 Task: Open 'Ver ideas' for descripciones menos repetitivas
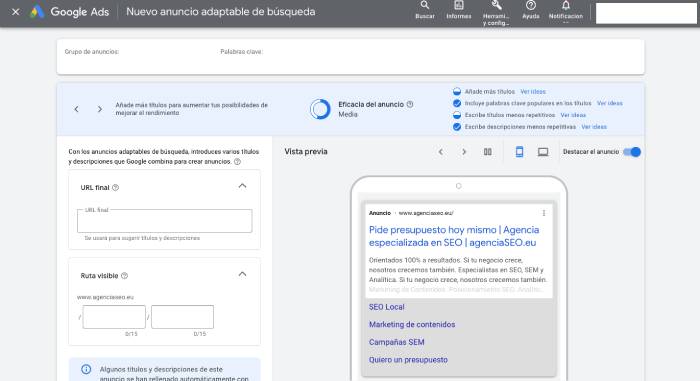pos(594,127)
